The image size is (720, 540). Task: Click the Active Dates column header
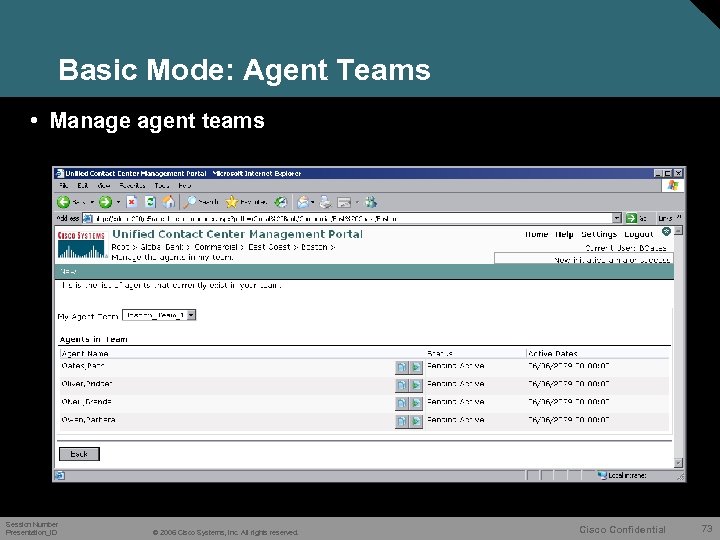click(x=553, y=354)
